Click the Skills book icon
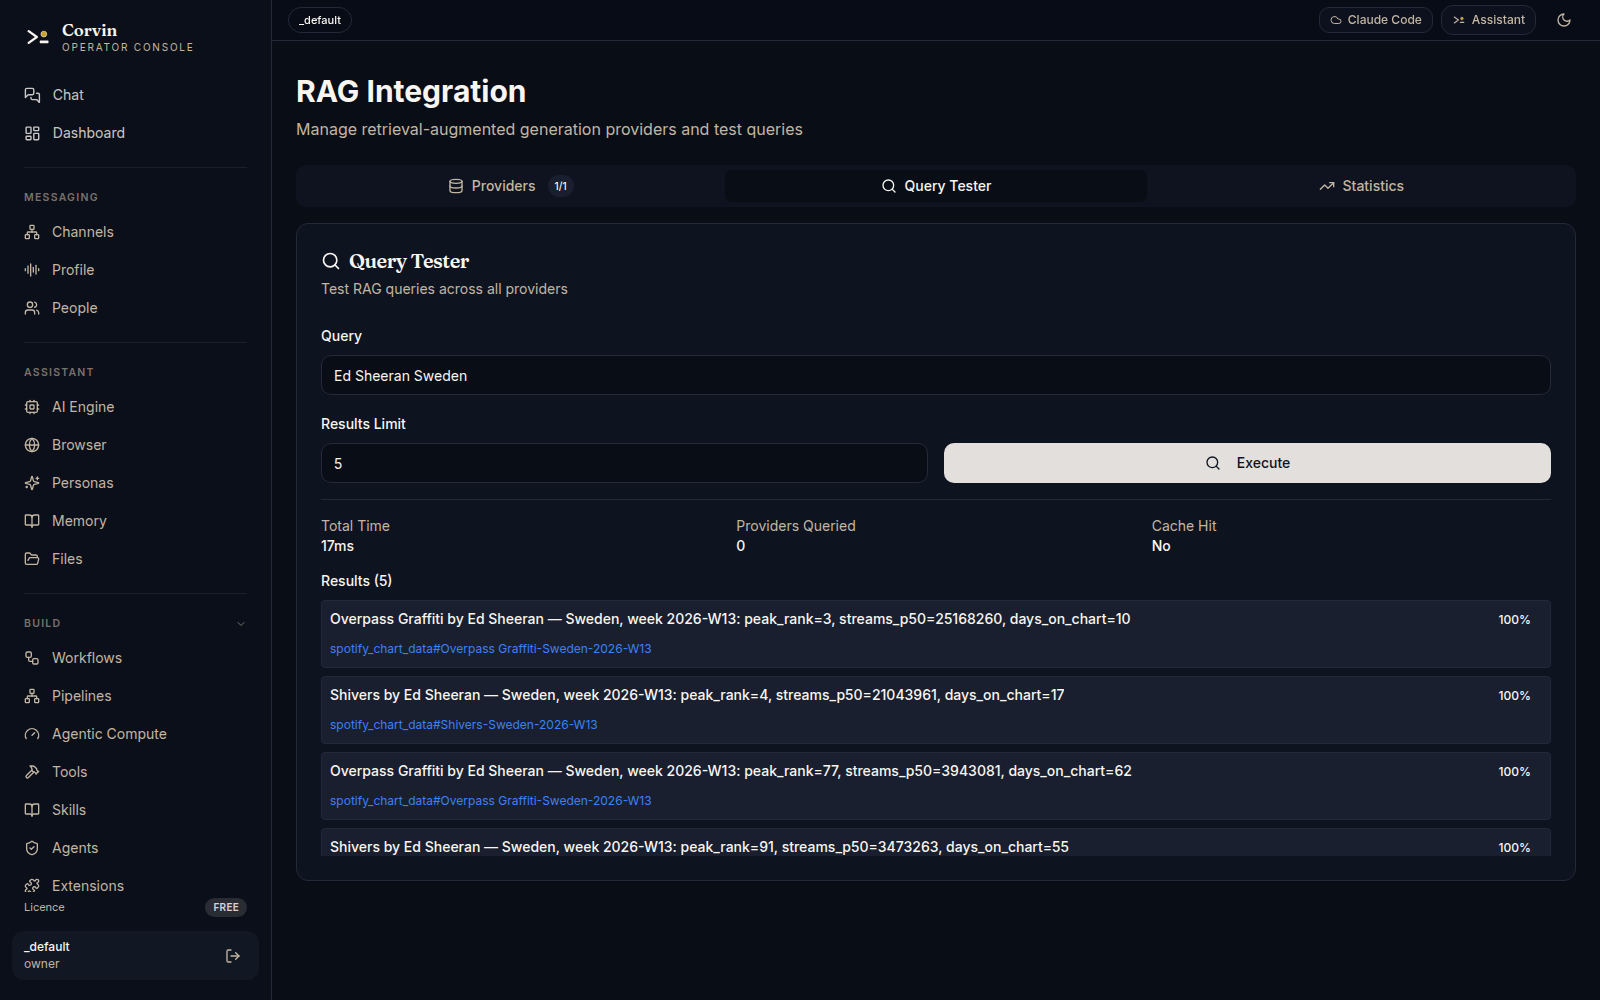 (x=32, y=810)
